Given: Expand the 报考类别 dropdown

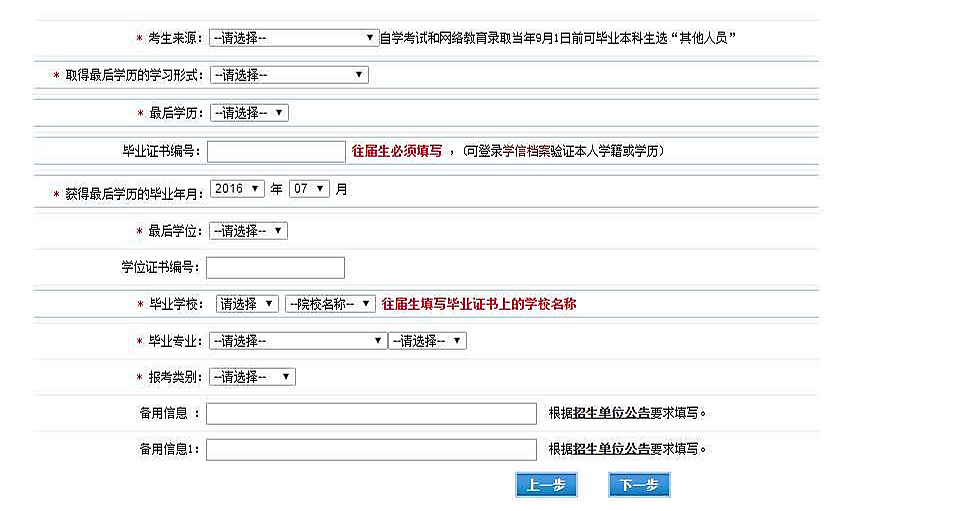Looking at the screenshot, I should pyautogui.click(x=252, y=377).
